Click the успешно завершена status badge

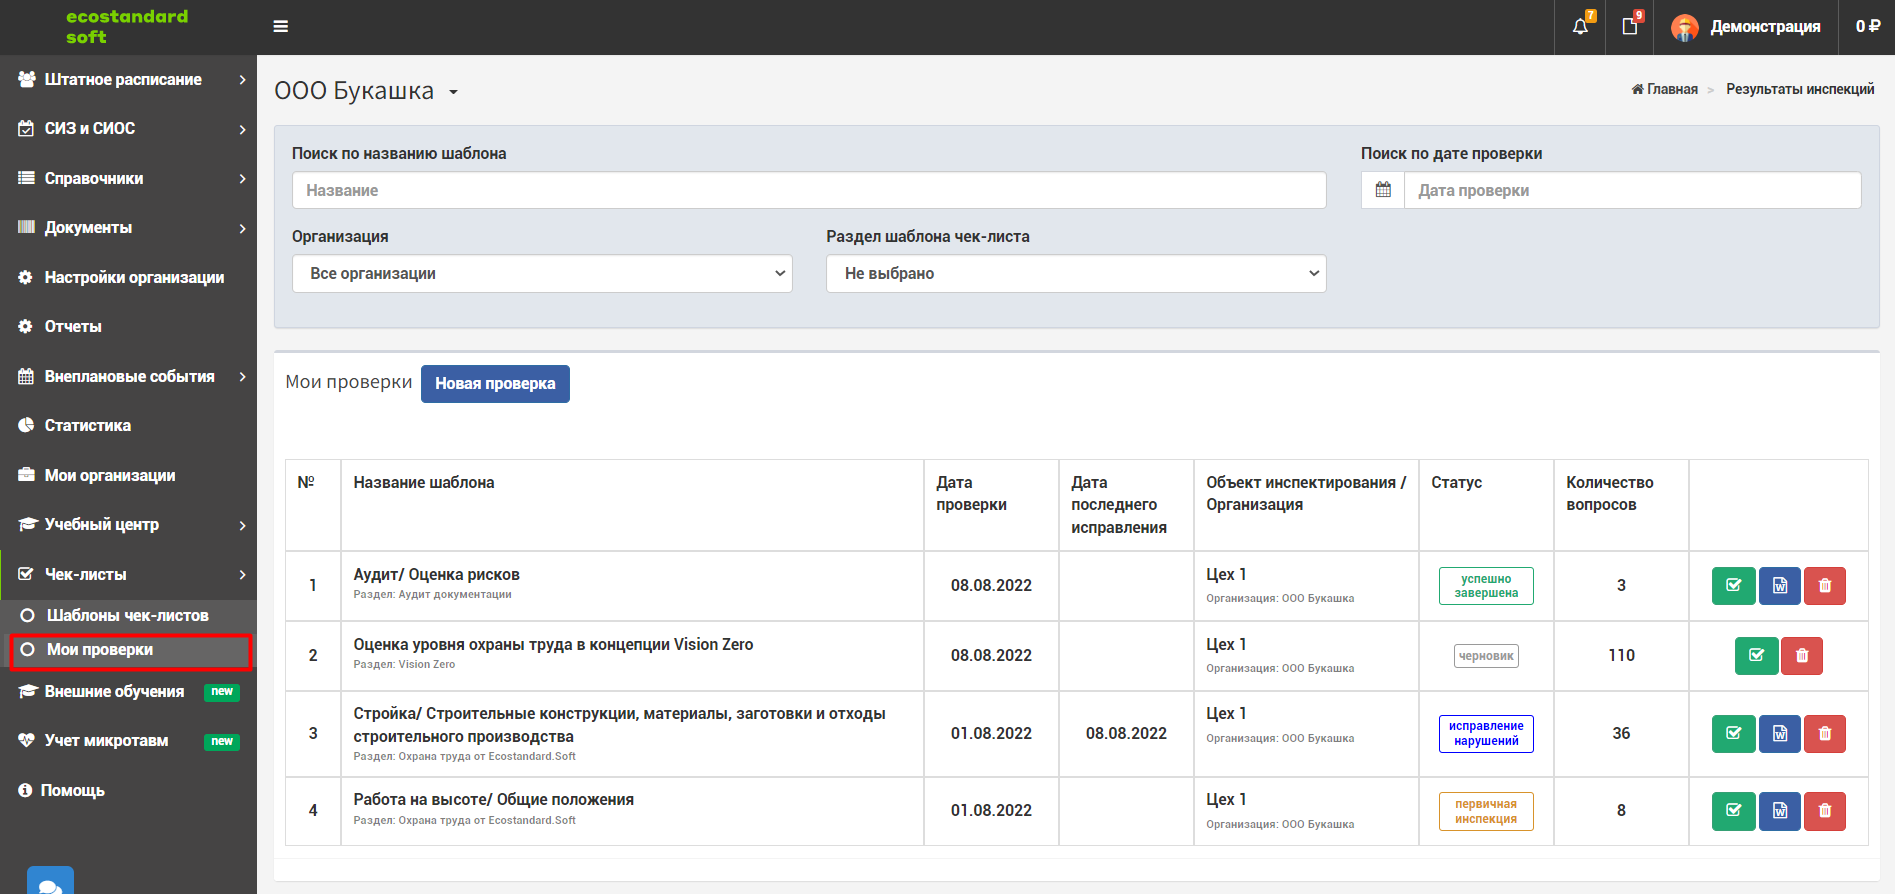[1486, 586]
